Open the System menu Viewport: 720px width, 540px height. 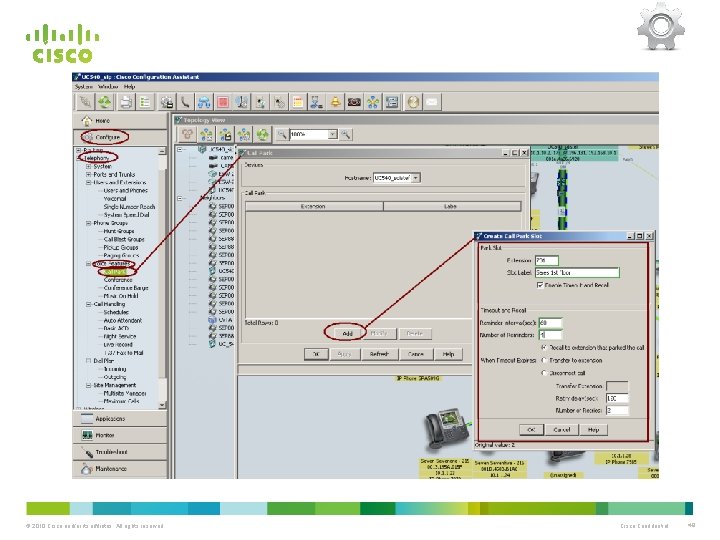84,86
